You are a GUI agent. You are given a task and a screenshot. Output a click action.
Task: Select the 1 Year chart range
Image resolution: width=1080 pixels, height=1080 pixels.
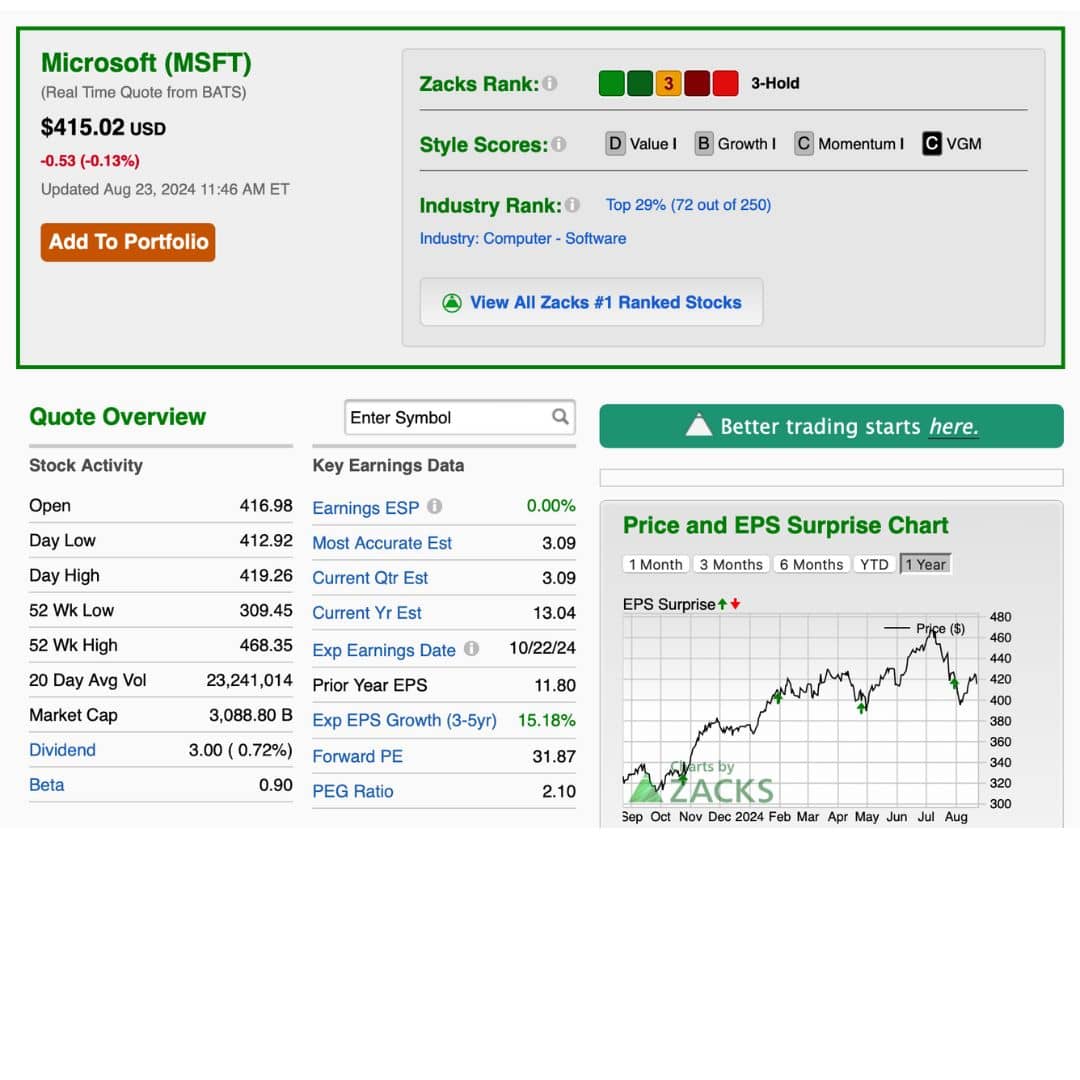925,564
